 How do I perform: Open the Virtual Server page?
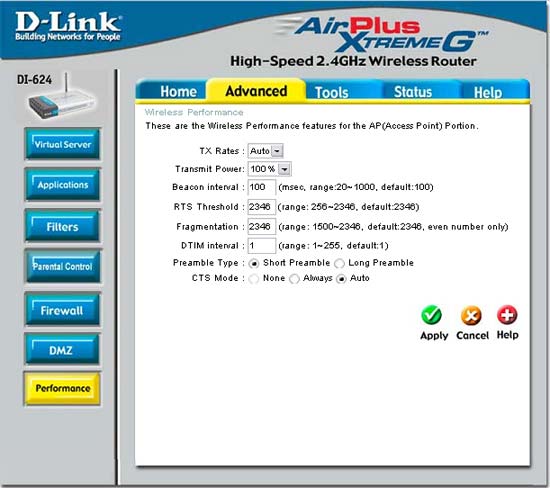[x=62, y=144]
